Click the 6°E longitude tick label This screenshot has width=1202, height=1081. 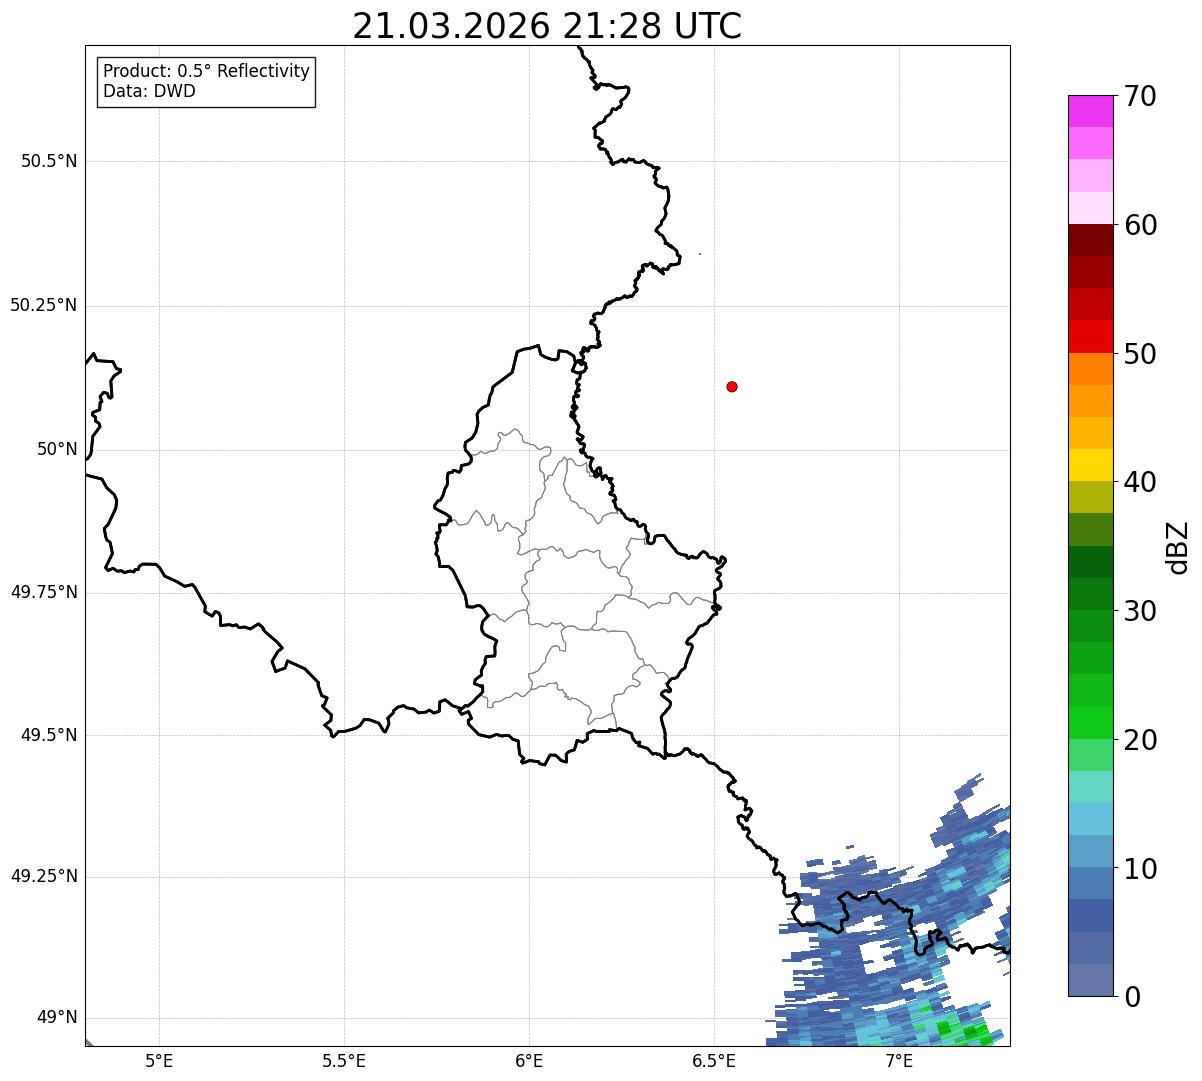[x=529, y=1060]
